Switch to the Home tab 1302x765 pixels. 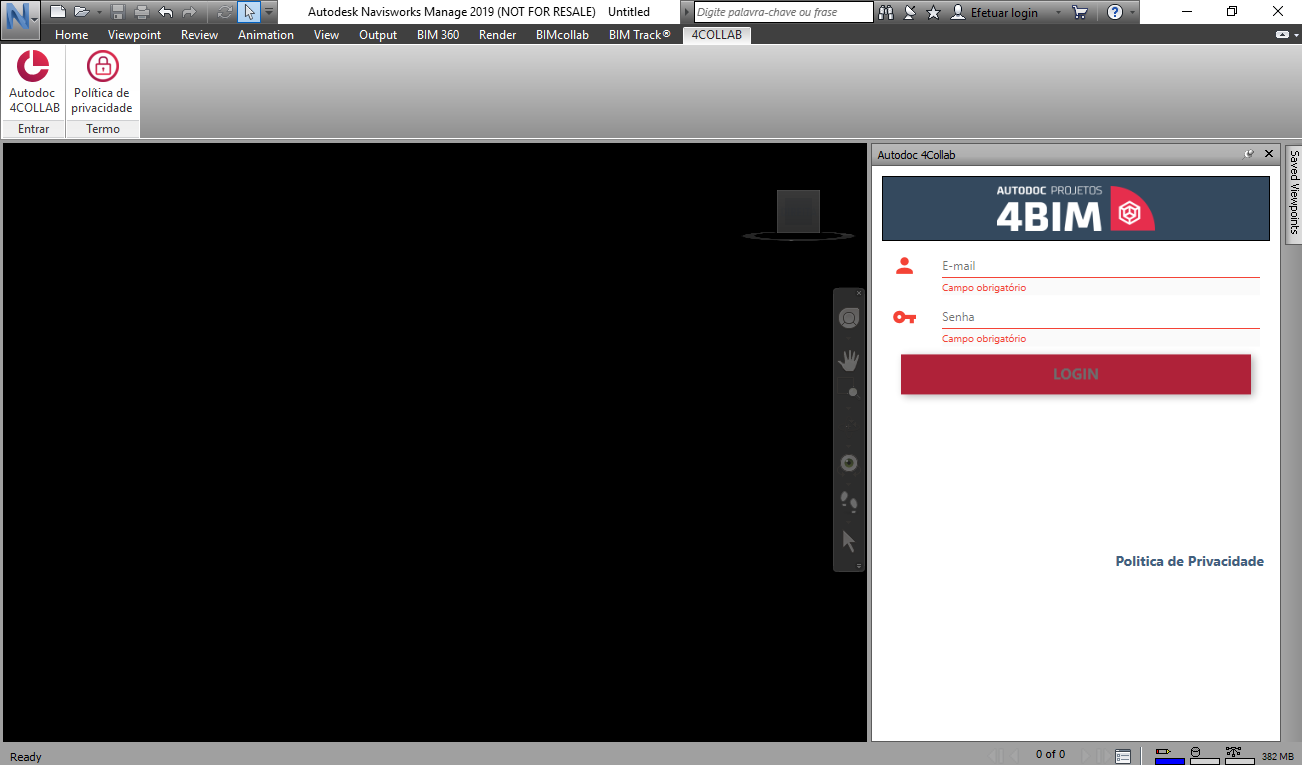point(72,35)
